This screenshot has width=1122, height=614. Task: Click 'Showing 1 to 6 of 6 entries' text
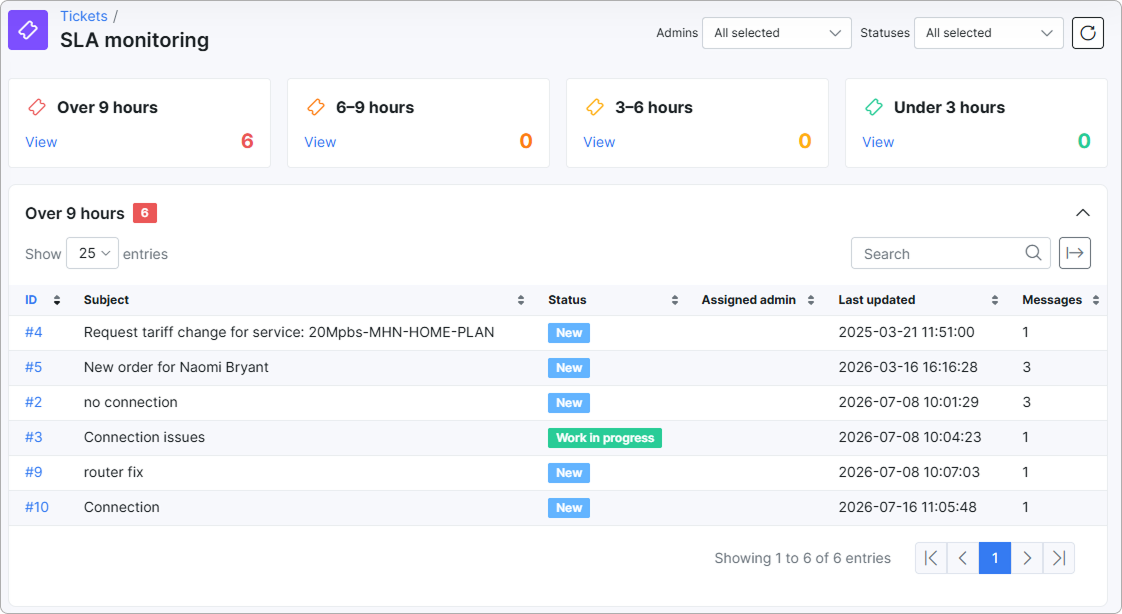802,558
